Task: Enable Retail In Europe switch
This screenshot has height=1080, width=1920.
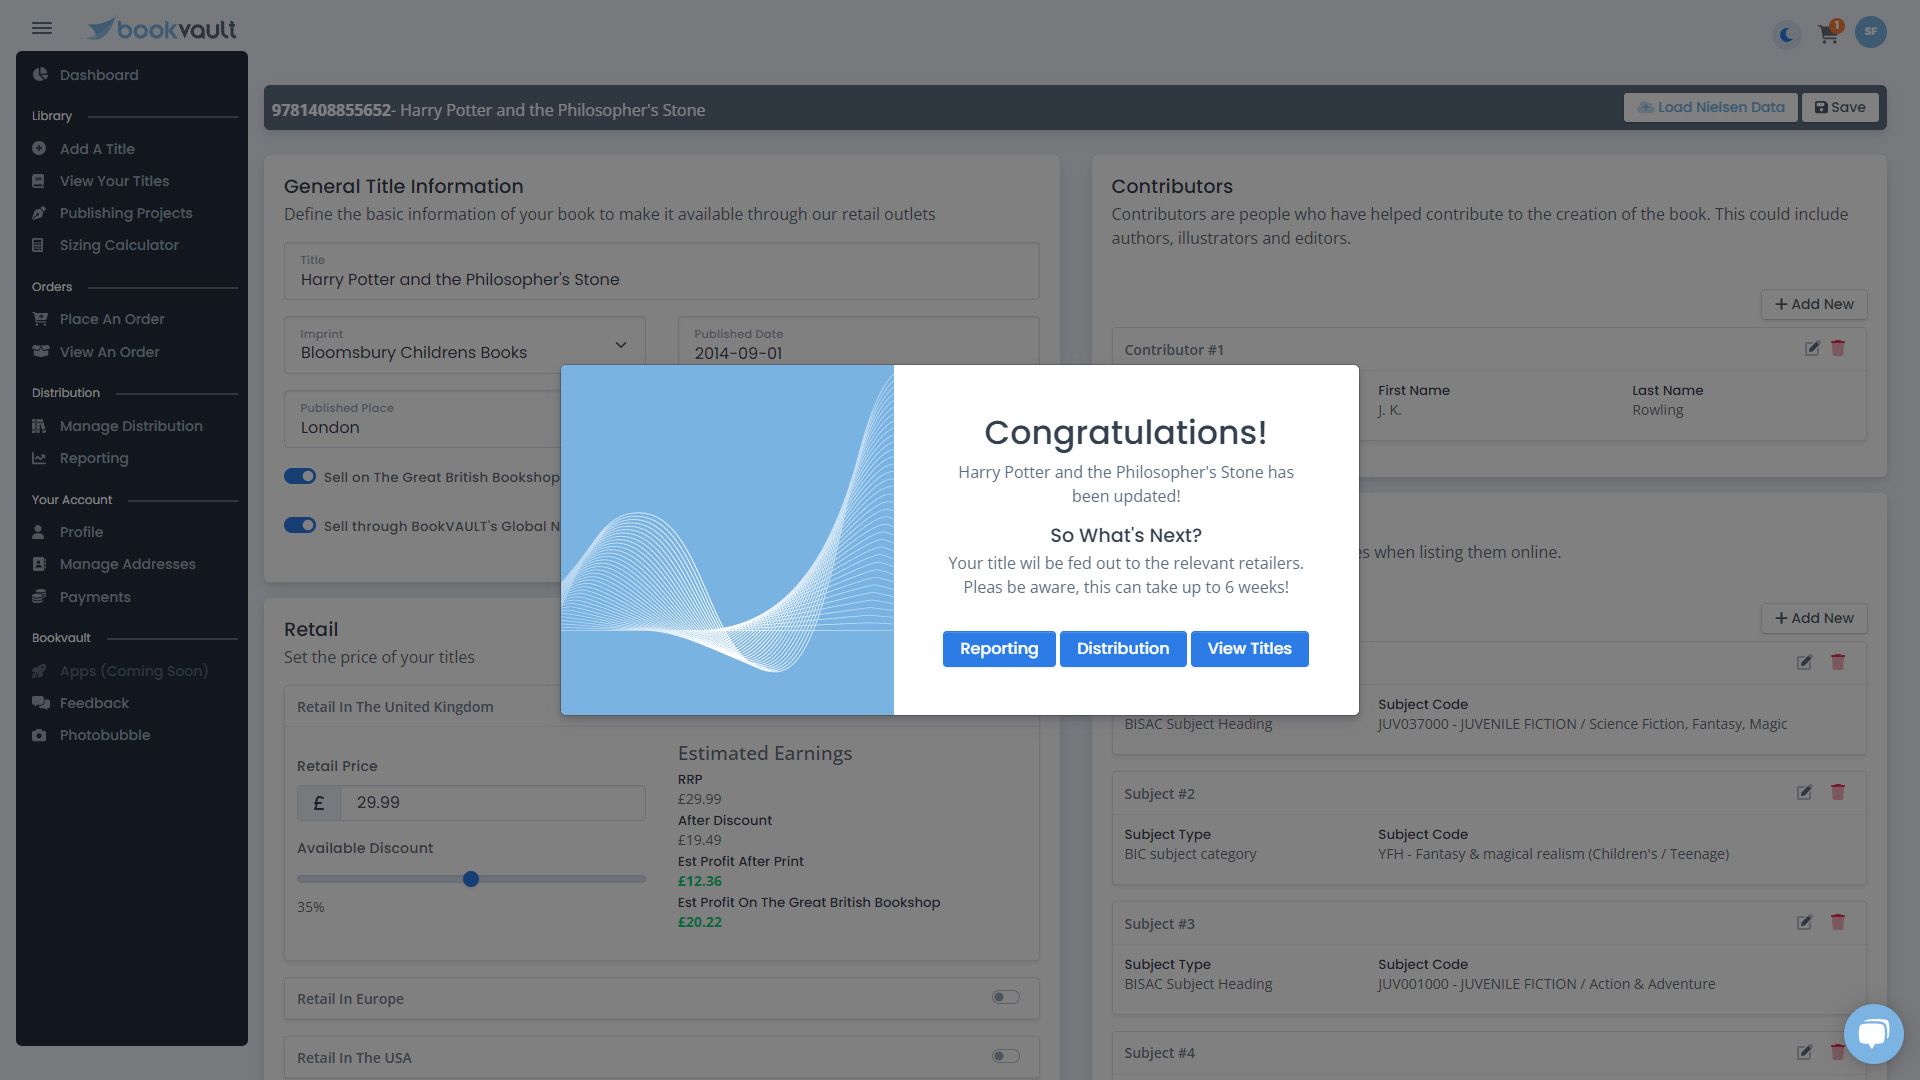Action: (1006, 997)
